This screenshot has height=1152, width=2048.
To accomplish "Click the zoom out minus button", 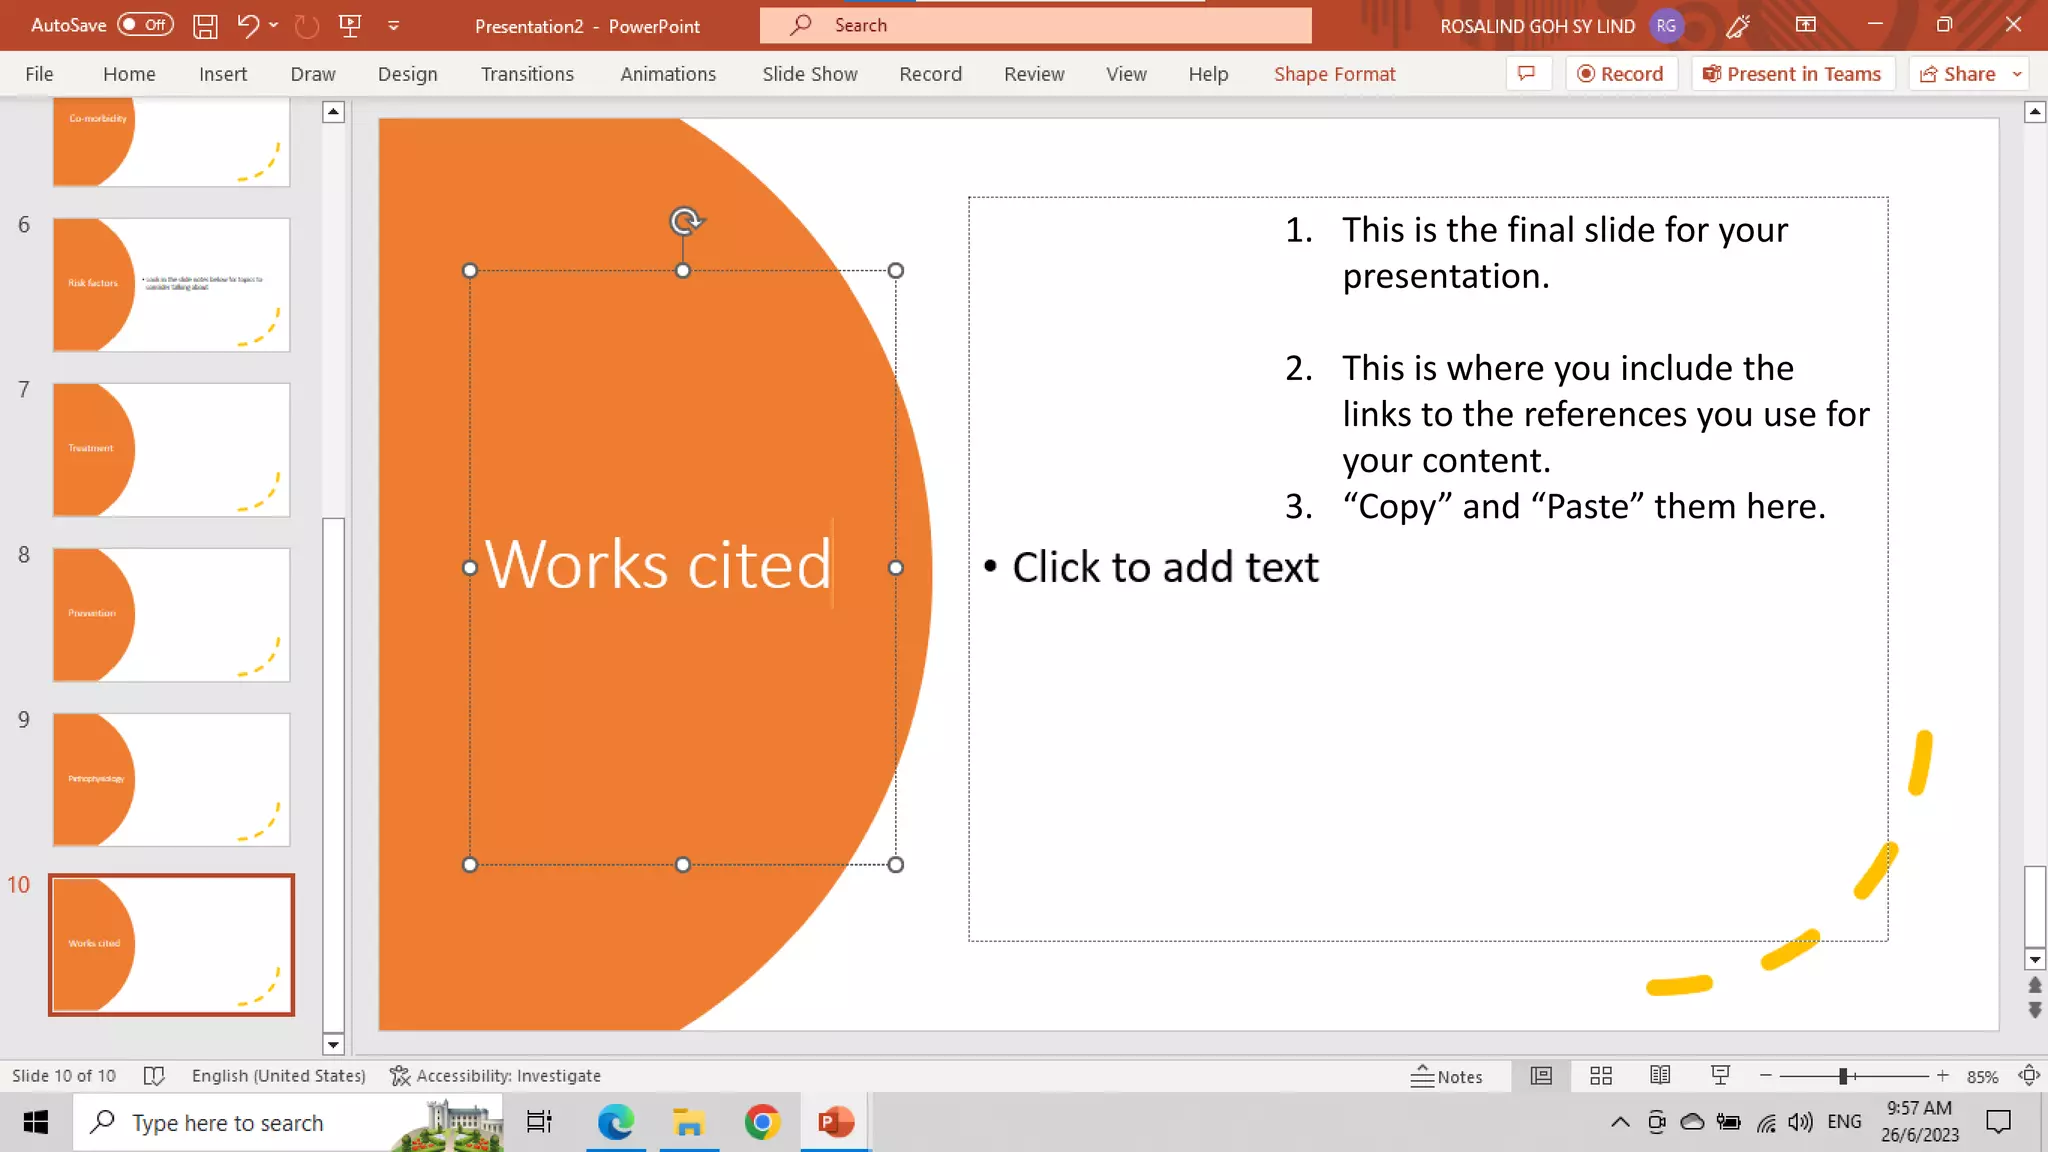I will [1766, 1076].
